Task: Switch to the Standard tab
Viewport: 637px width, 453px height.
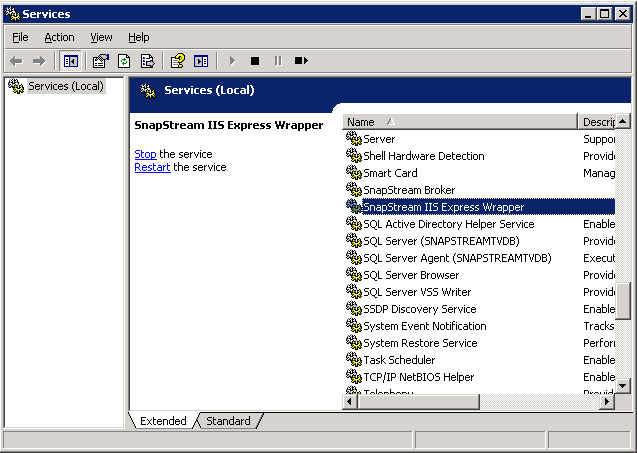Action: point(228,421)
